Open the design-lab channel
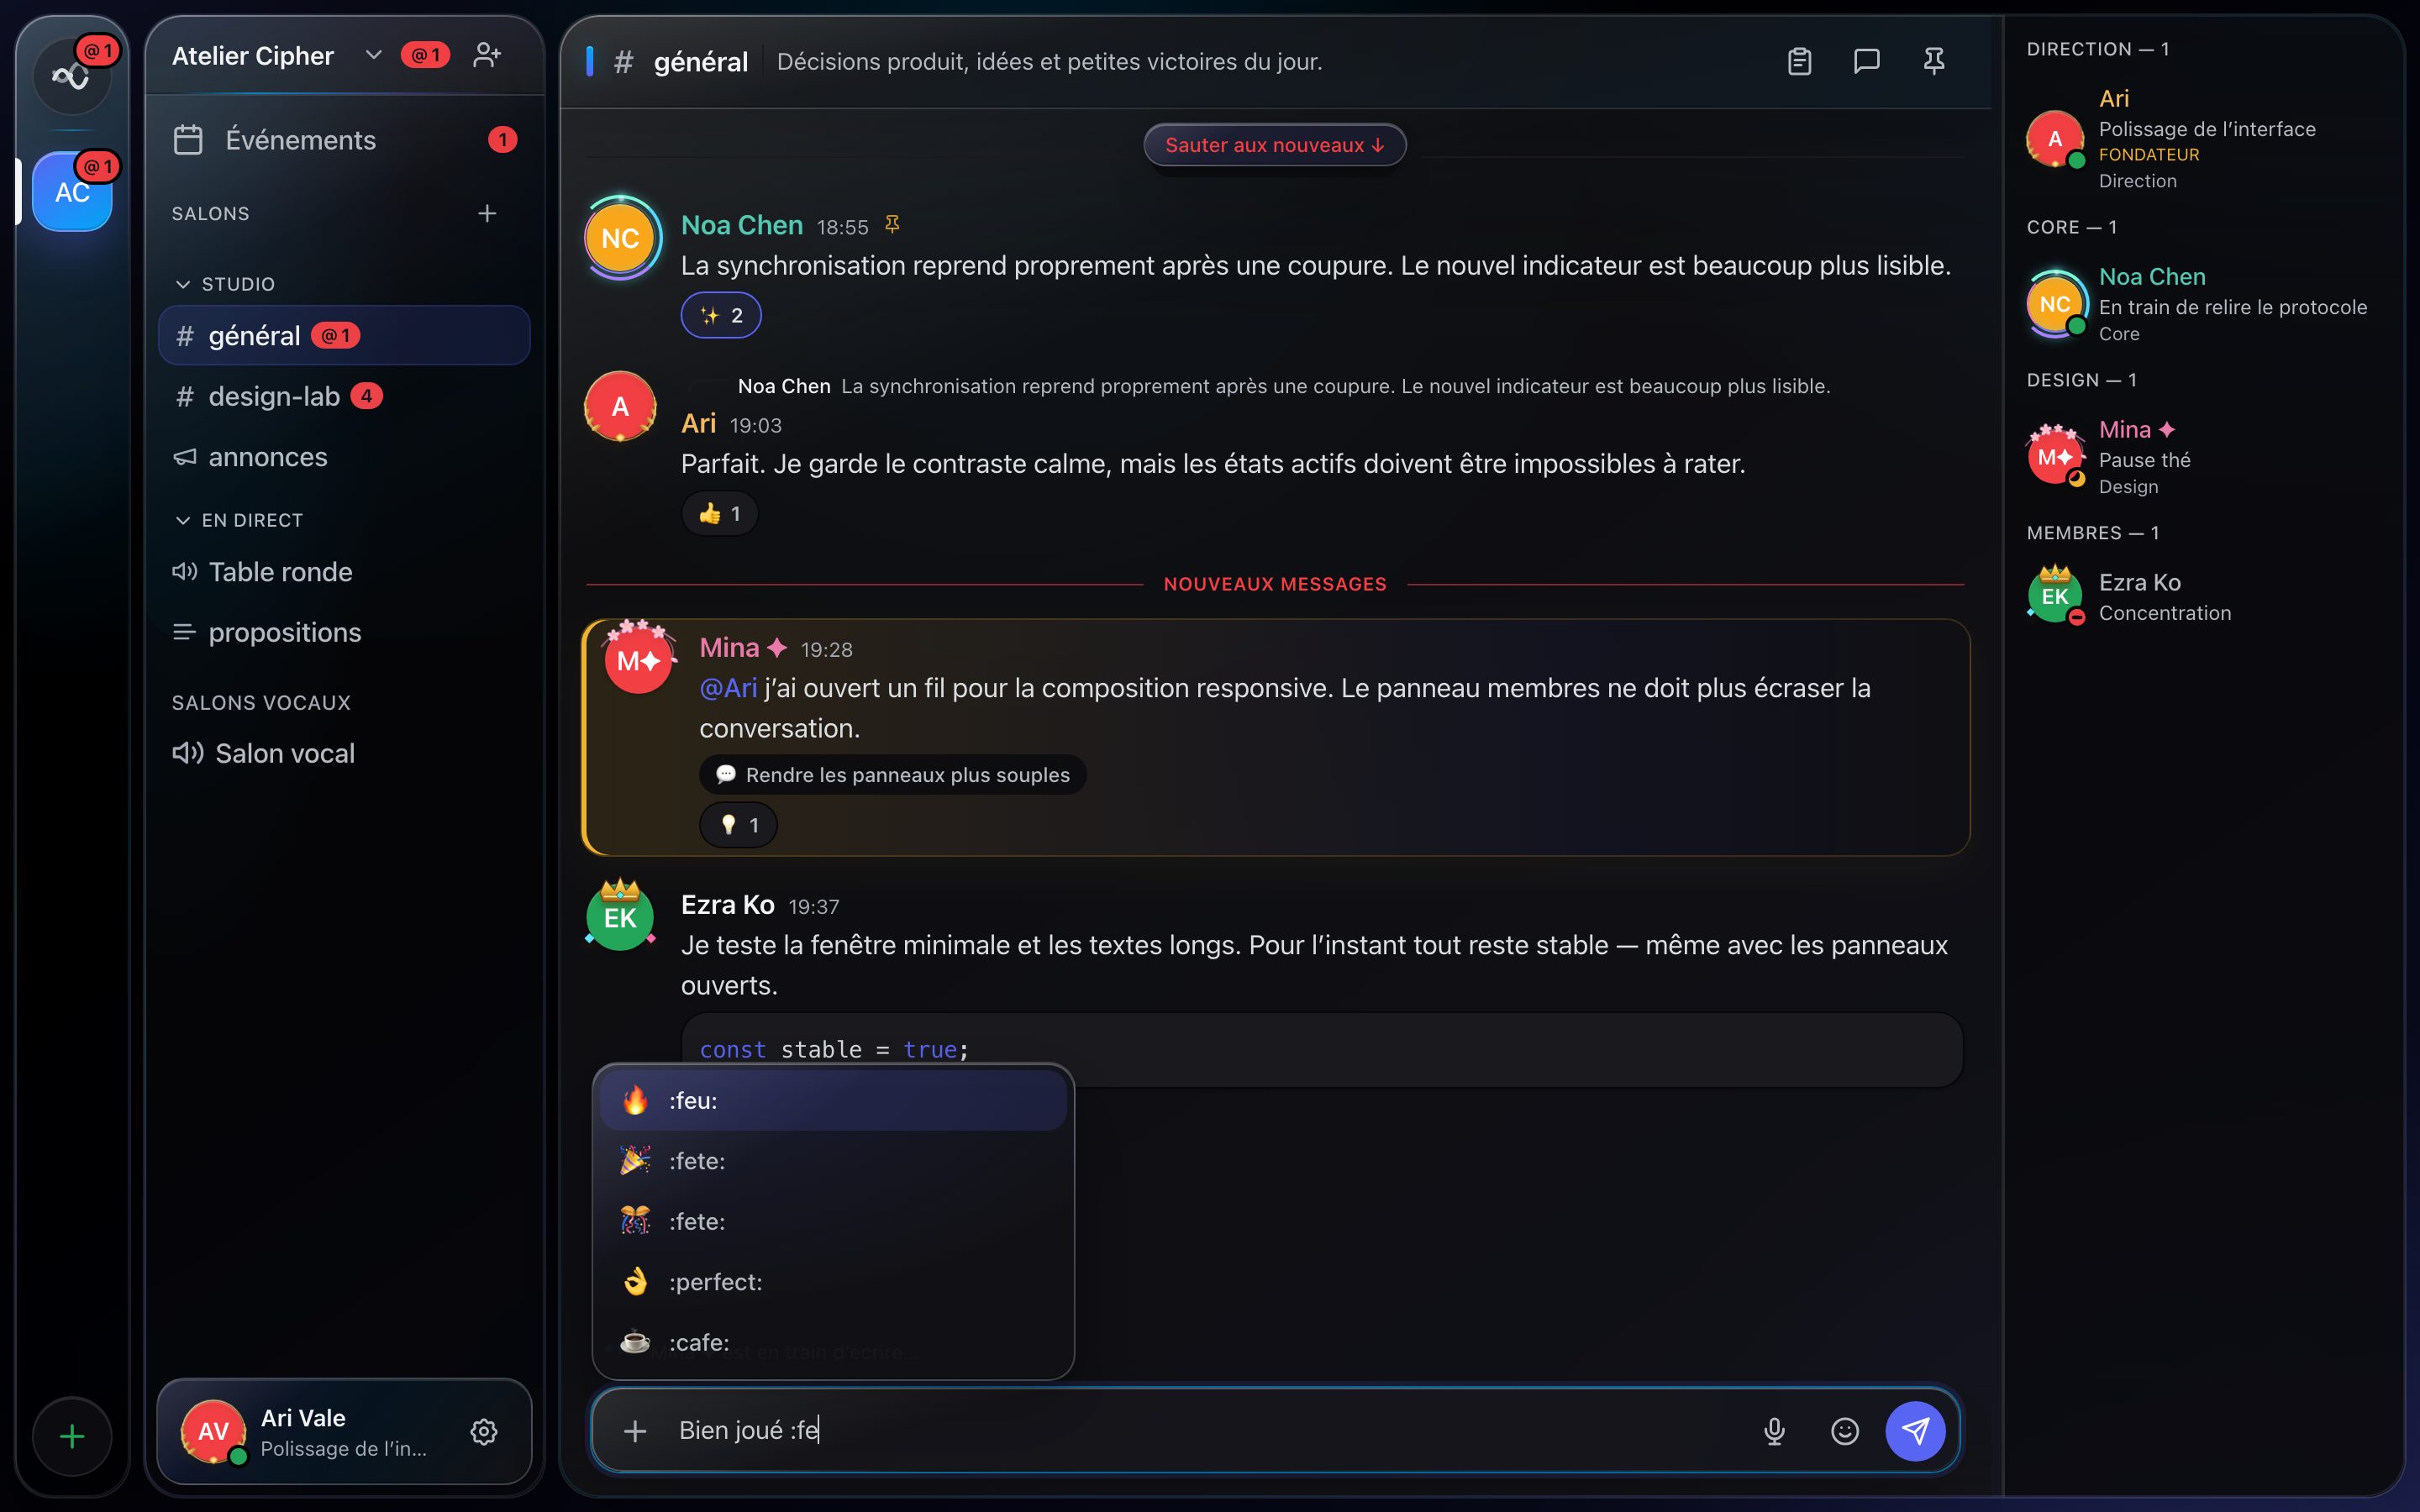The width and height of the screenshot is (2420, 1512). pos(344,396)
